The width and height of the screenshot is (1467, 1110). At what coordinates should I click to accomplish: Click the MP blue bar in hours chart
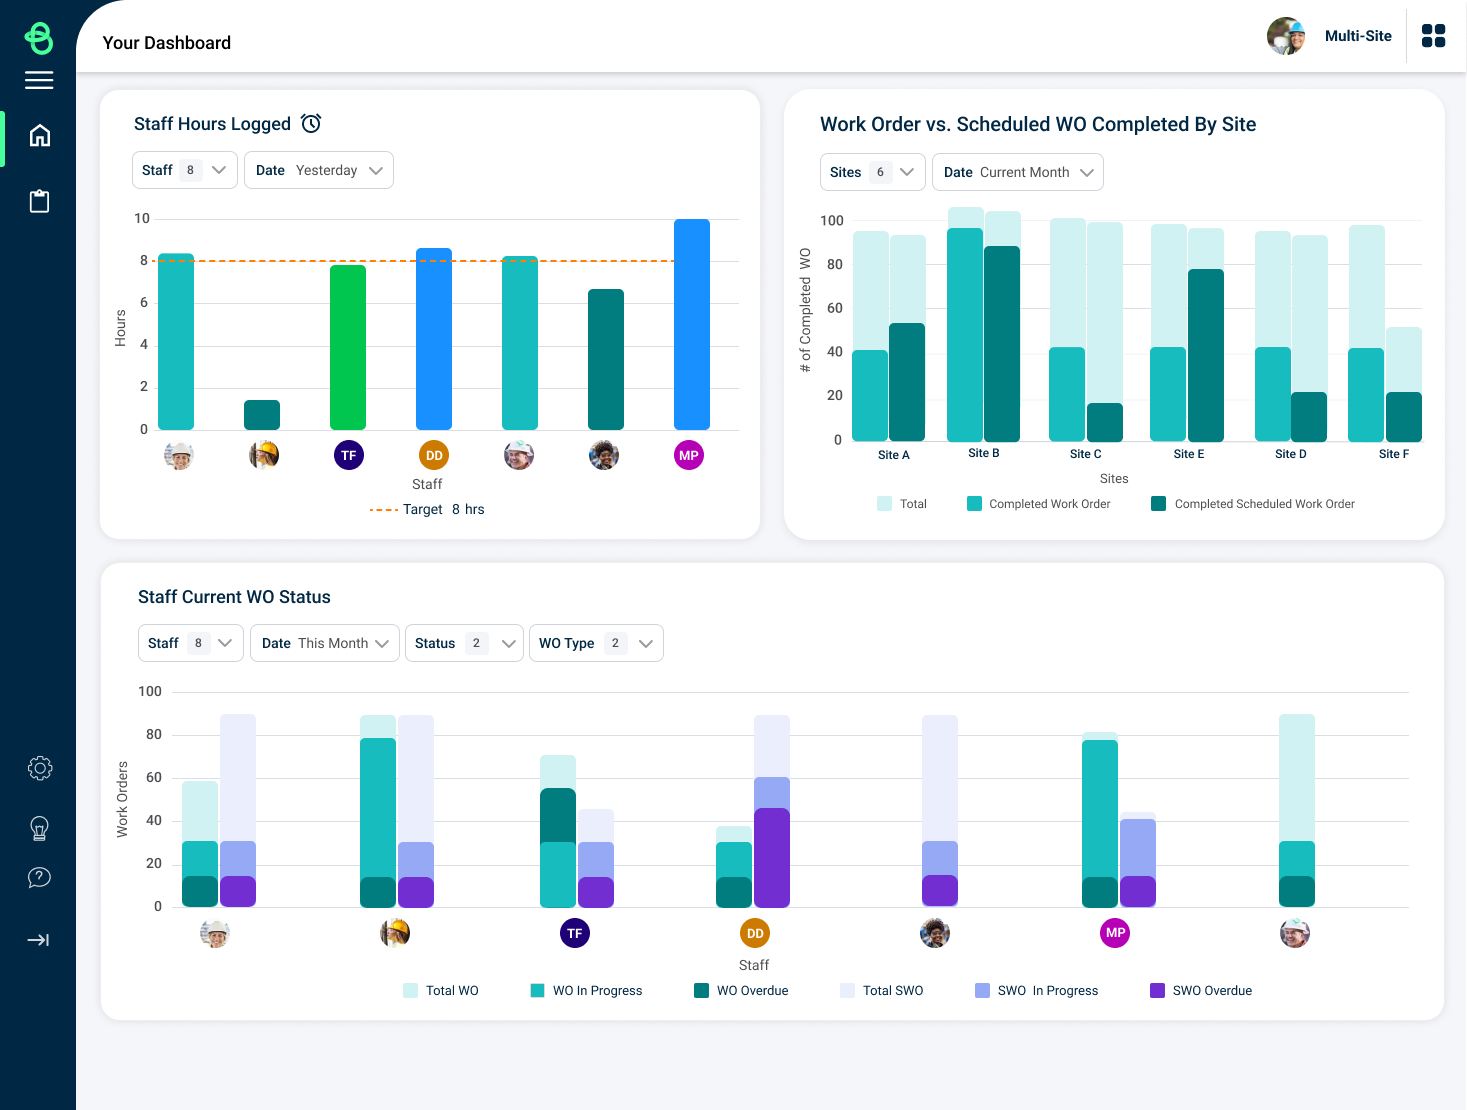(692, 324)
